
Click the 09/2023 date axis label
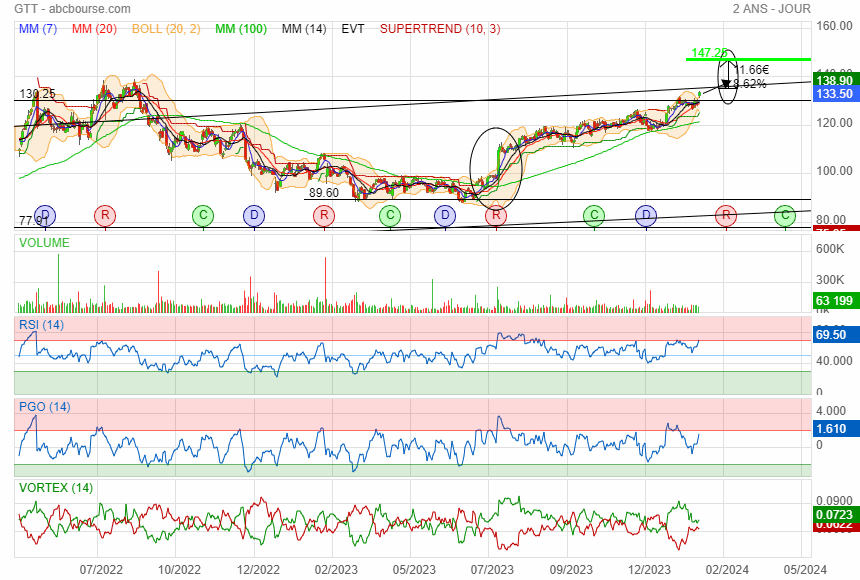click(571, 570)
